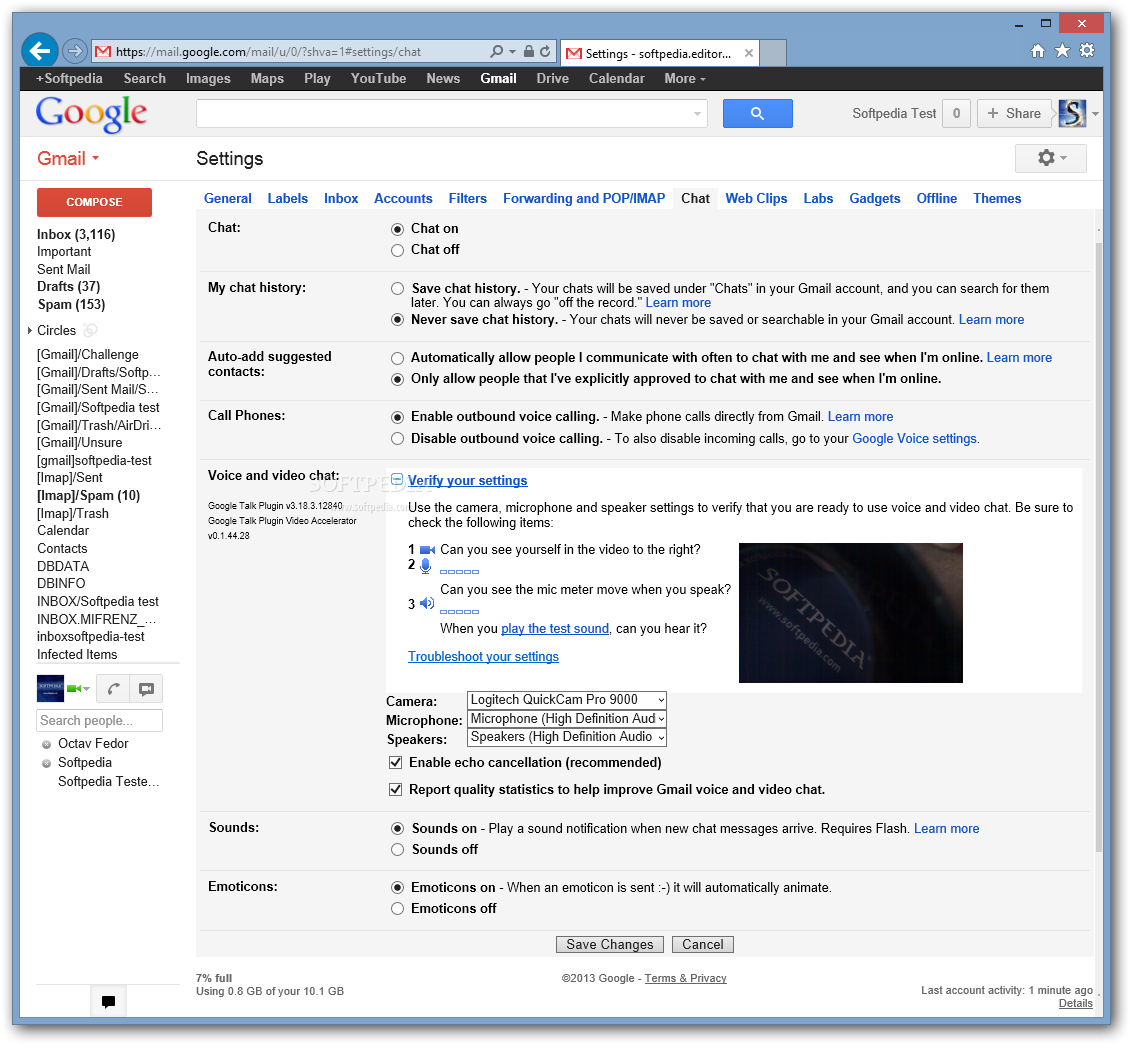Click the play the test sound link
This screenshot has width=1131, height=1045.
[555, 629]
